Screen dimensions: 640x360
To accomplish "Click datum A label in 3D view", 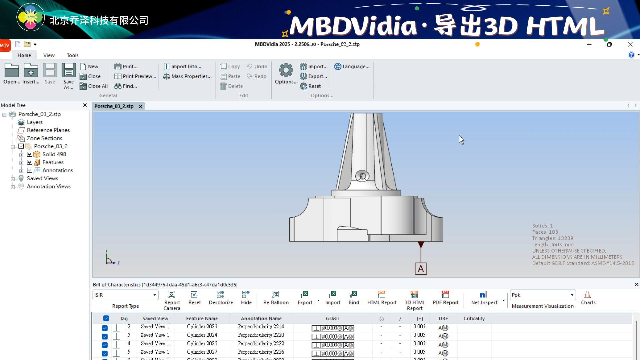I will (420, 269).
